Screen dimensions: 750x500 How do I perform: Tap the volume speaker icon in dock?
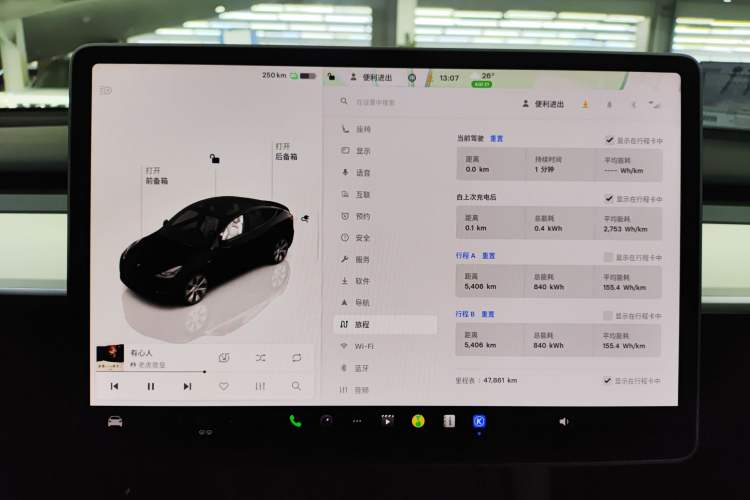[564, 421]
